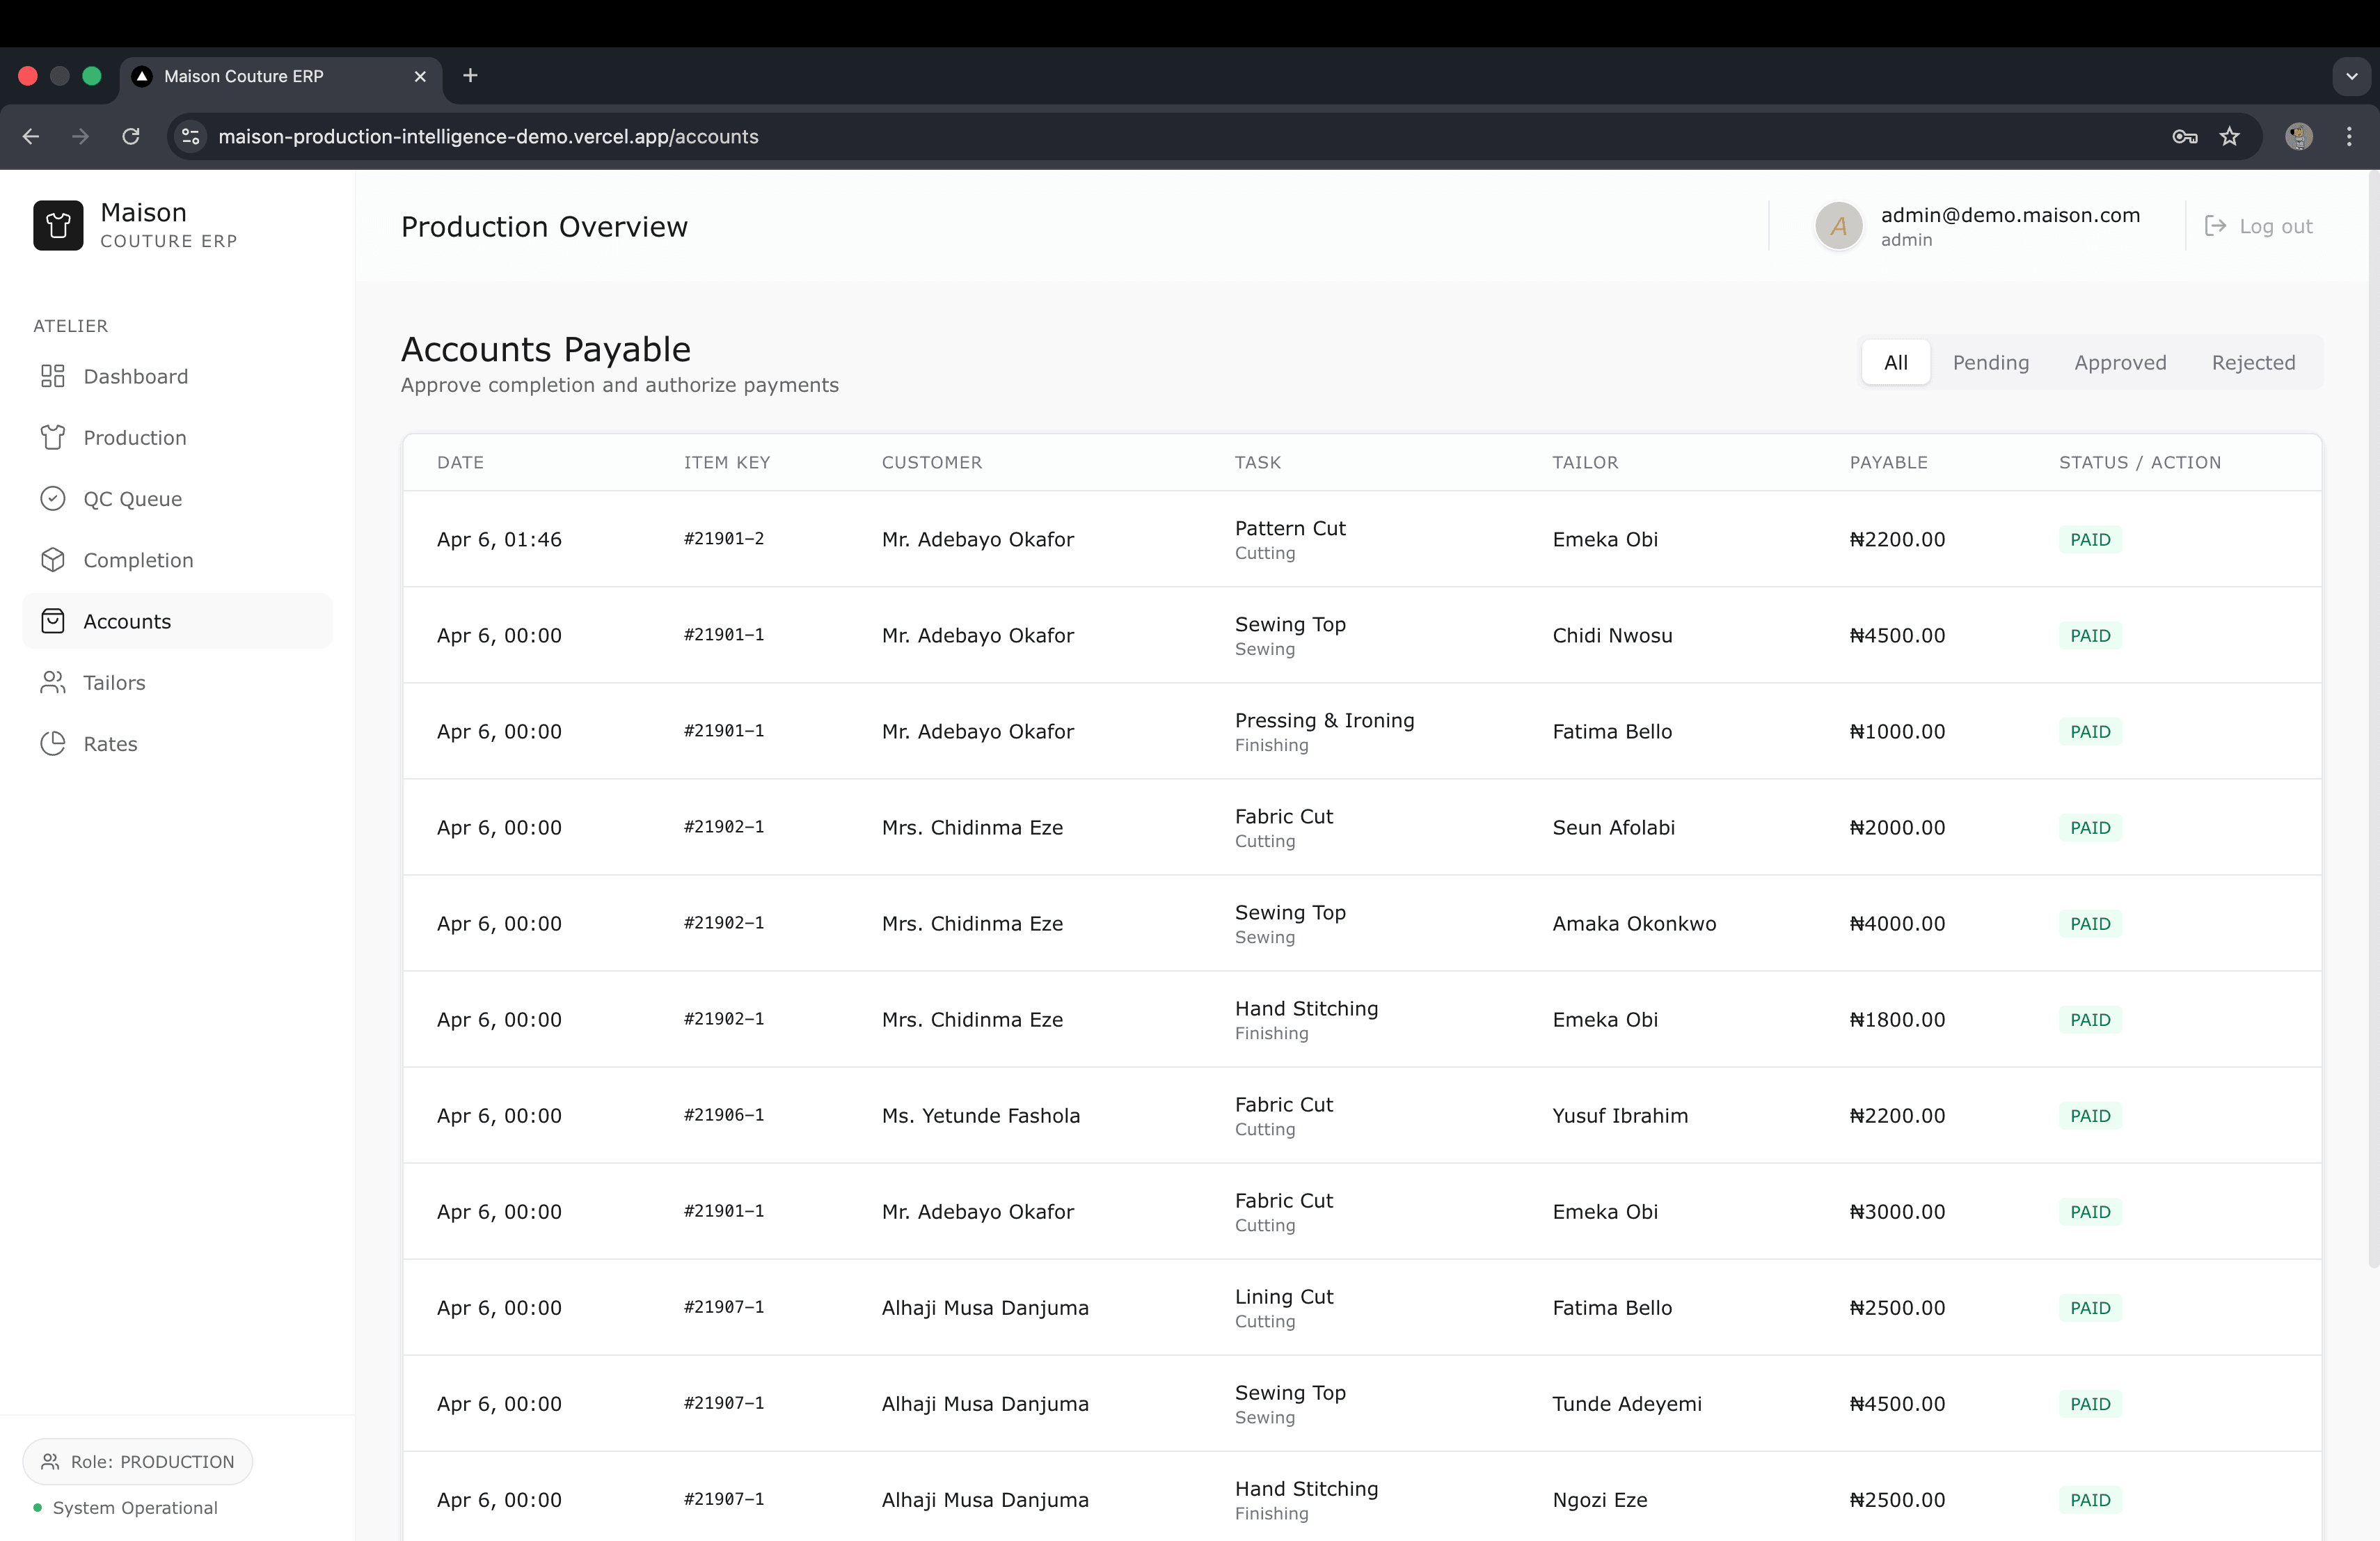The height and width of the screenshot is (1541, 2380).
Task: Reload the current page
Action: [131, 136]
